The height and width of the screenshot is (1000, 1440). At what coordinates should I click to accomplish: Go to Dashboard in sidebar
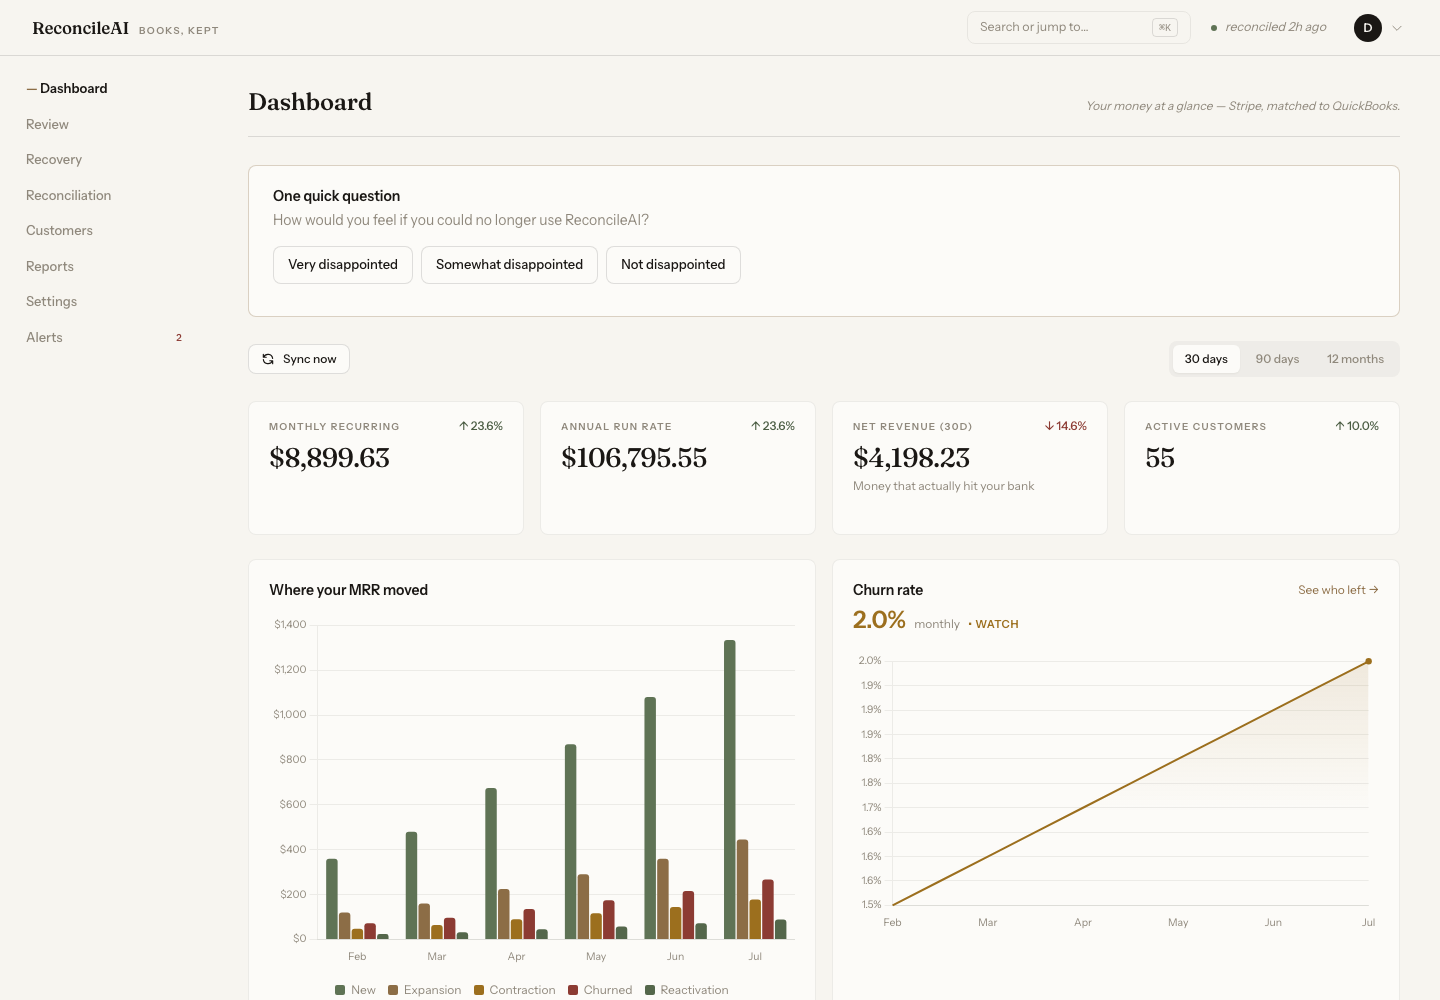tap(73, 88)
